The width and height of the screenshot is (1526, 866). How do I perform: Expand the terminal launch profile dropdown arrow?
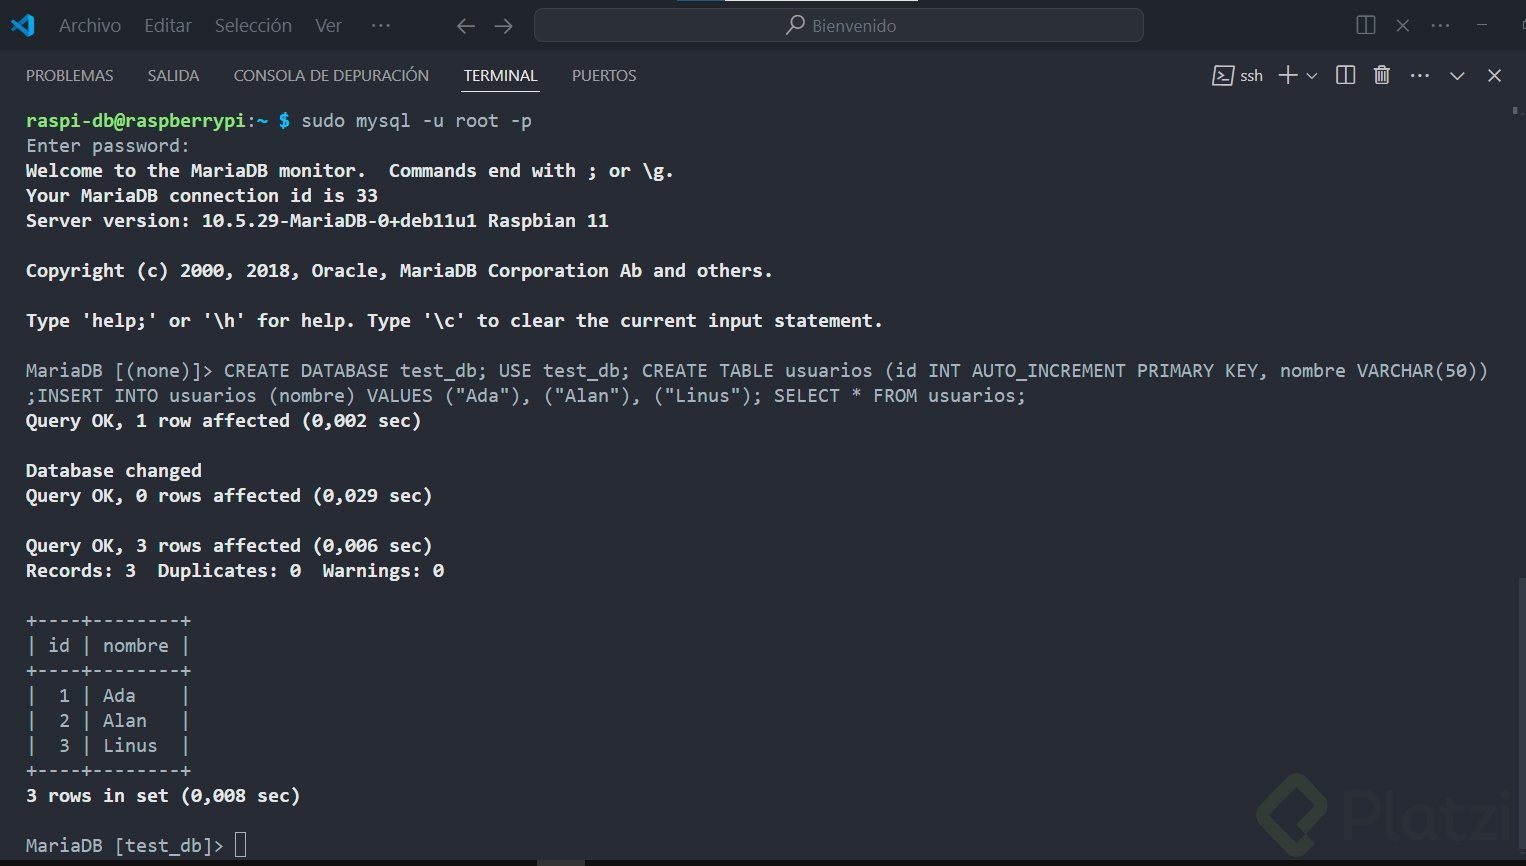(x=1312, y=76)
